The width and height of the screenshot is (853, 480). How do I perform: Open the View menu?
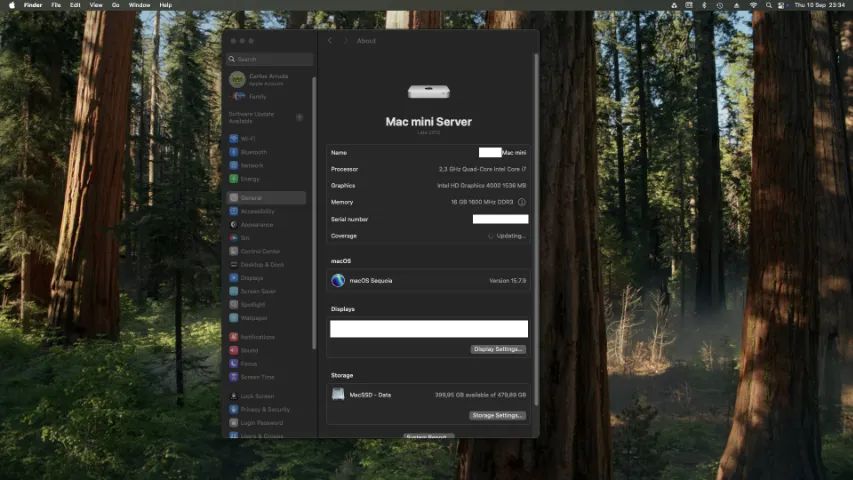96,5
